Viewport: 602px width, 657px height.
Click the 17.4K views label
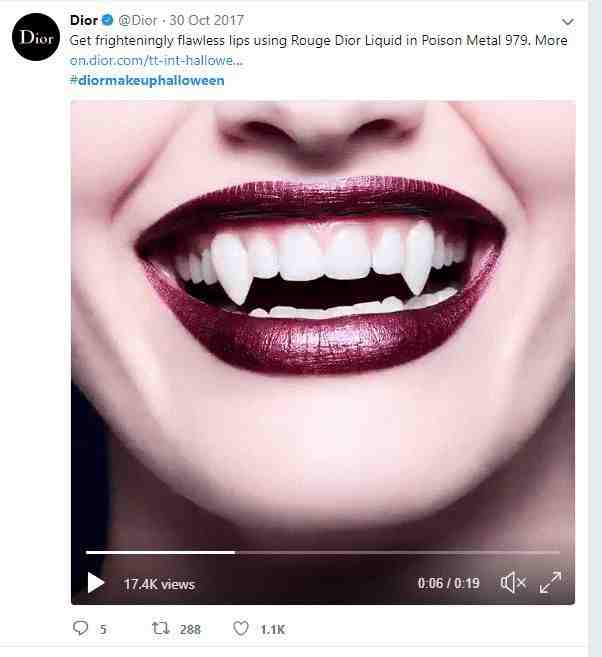(x=159, y=584)
